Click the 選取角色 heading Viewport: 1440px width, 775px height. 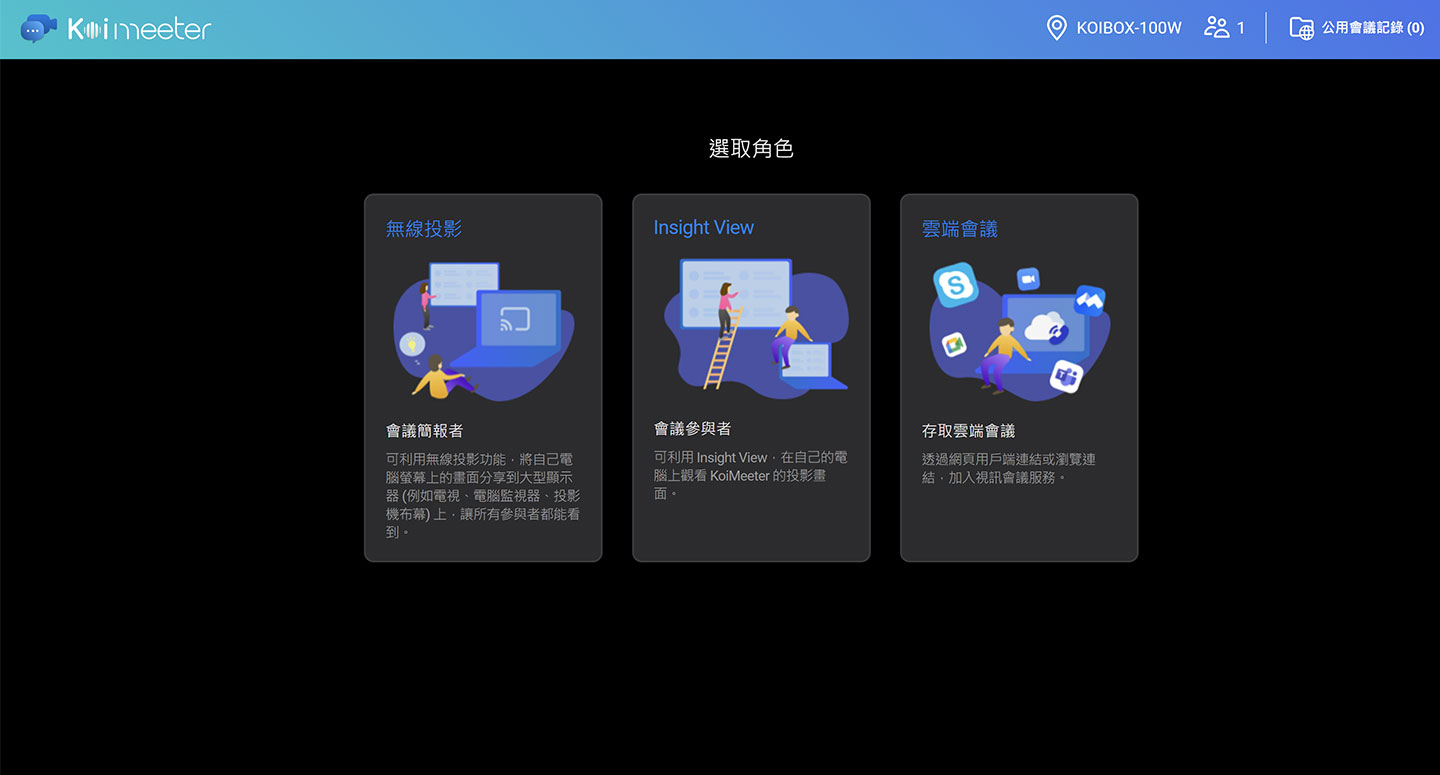pyautogui.click(x=751, y=149)
